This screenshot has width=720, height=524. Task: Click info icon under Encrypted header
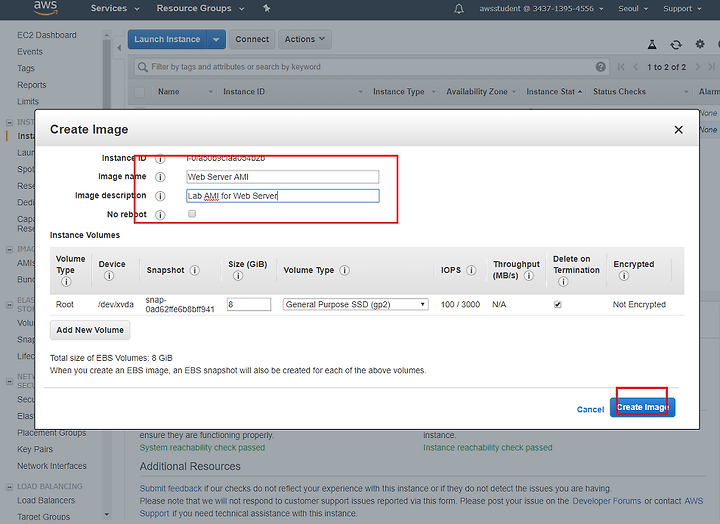(624, 276)
